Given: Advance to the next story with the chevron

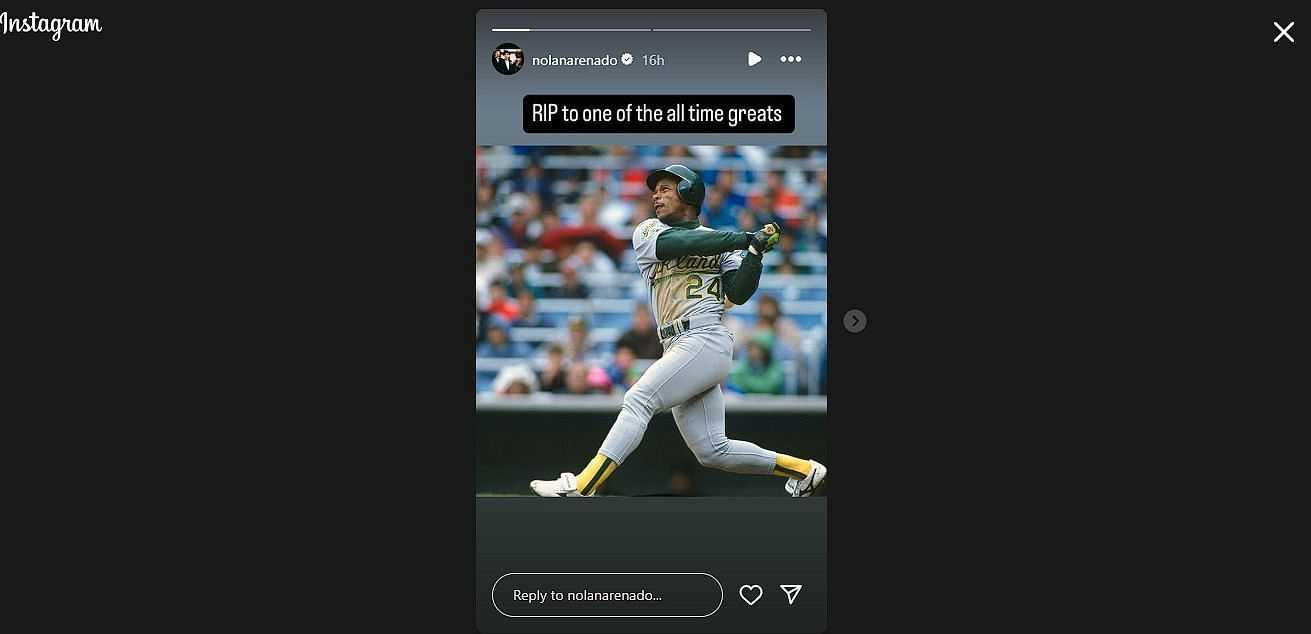Looking at the screenshot, I should pyautogui.click(x=854, y=321).
